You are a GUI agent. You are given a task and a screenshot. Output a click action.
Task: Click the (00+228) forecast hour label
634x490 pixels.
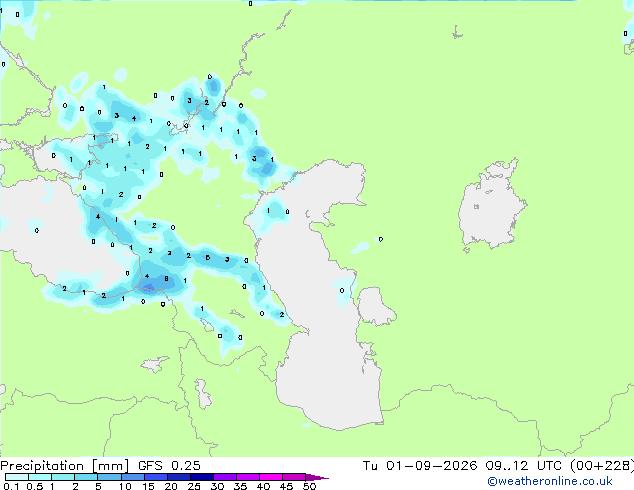(x=602, y=466)
